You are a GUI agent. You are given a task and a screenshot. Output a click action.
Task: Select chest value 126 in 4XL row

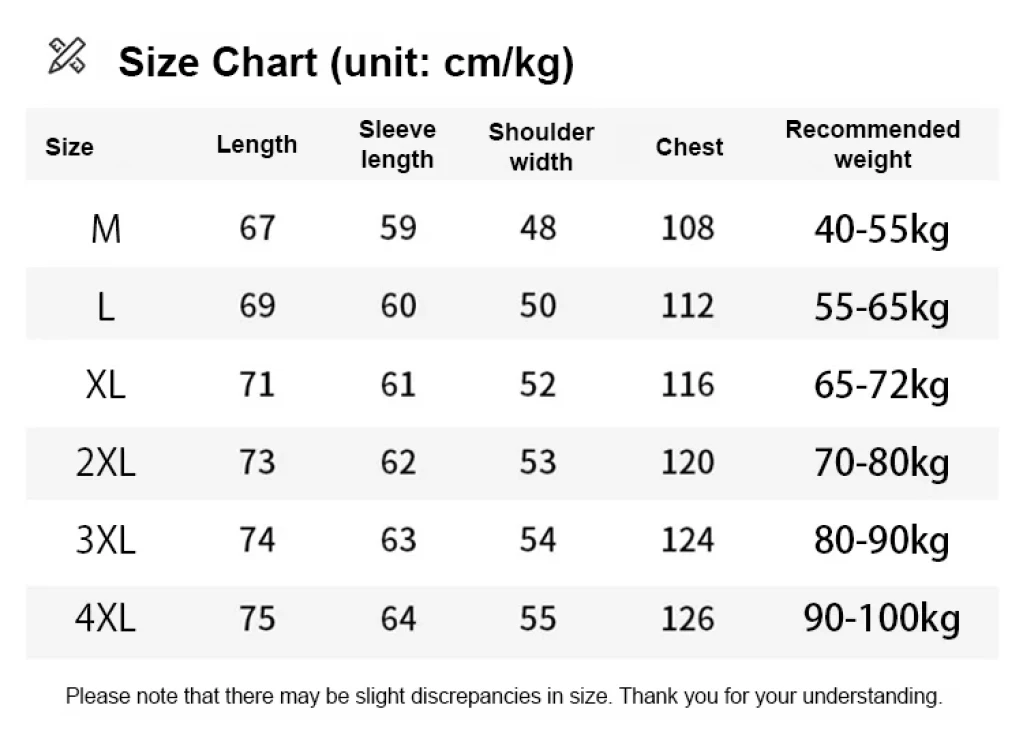click(x=688, y=619)
